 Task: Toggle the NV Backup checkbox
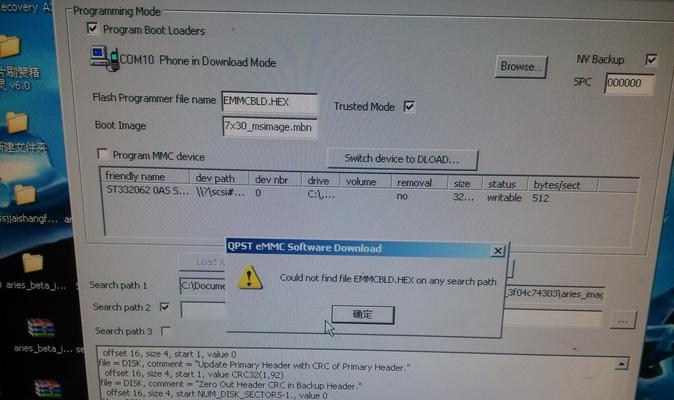(651, 59)
